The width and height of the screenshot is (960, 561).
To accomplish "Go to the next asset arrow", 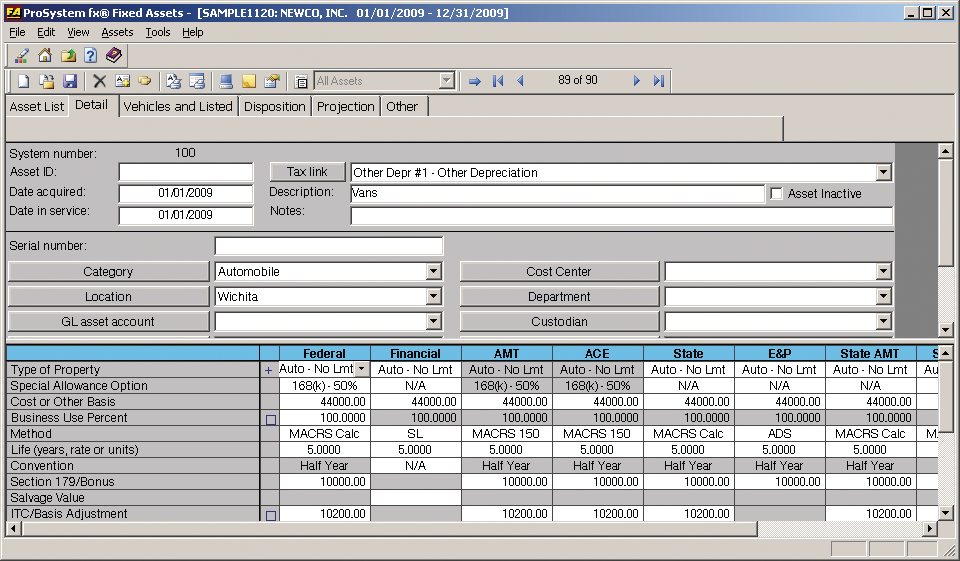I will 636,81.
